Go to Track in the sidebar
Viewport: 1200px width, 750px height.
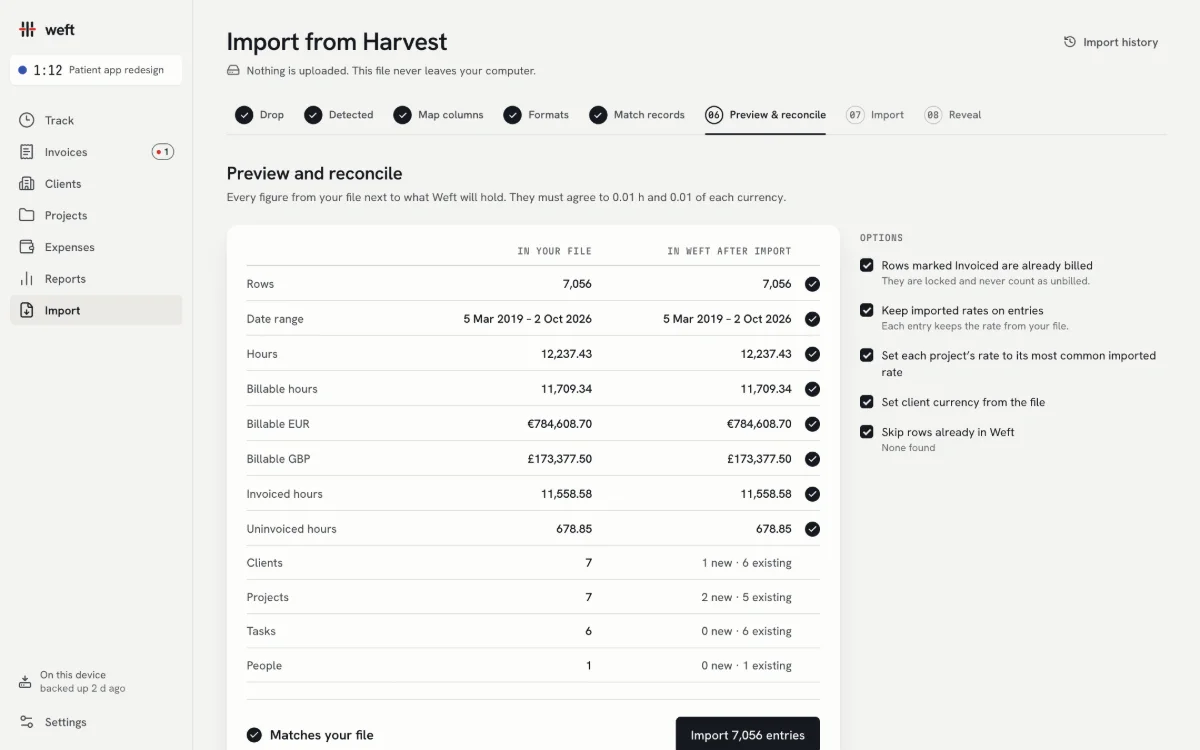96,120
